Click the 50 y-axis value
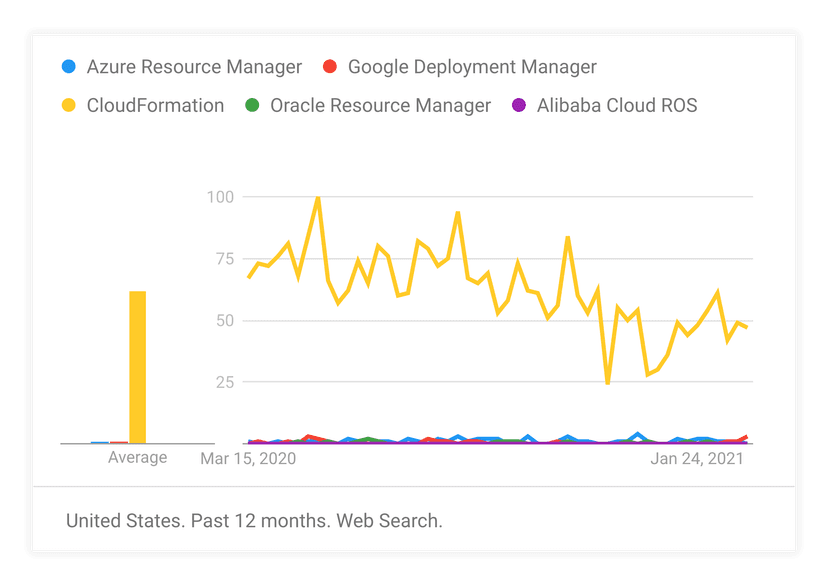The width and height of the screenshot is (828, 586). coord(224,320)
